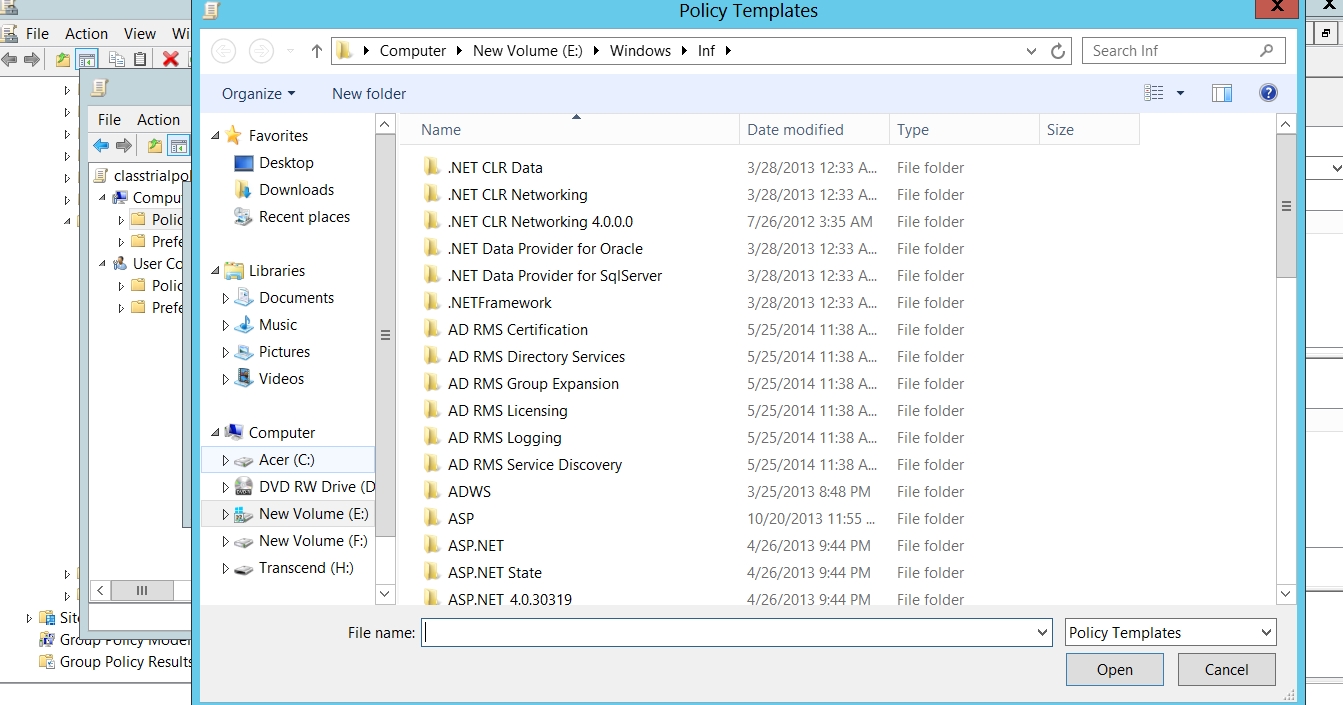Click the file list vertical scrollbar thumb
This screenshot has height=705, width=1343.
pos(1286,206)
